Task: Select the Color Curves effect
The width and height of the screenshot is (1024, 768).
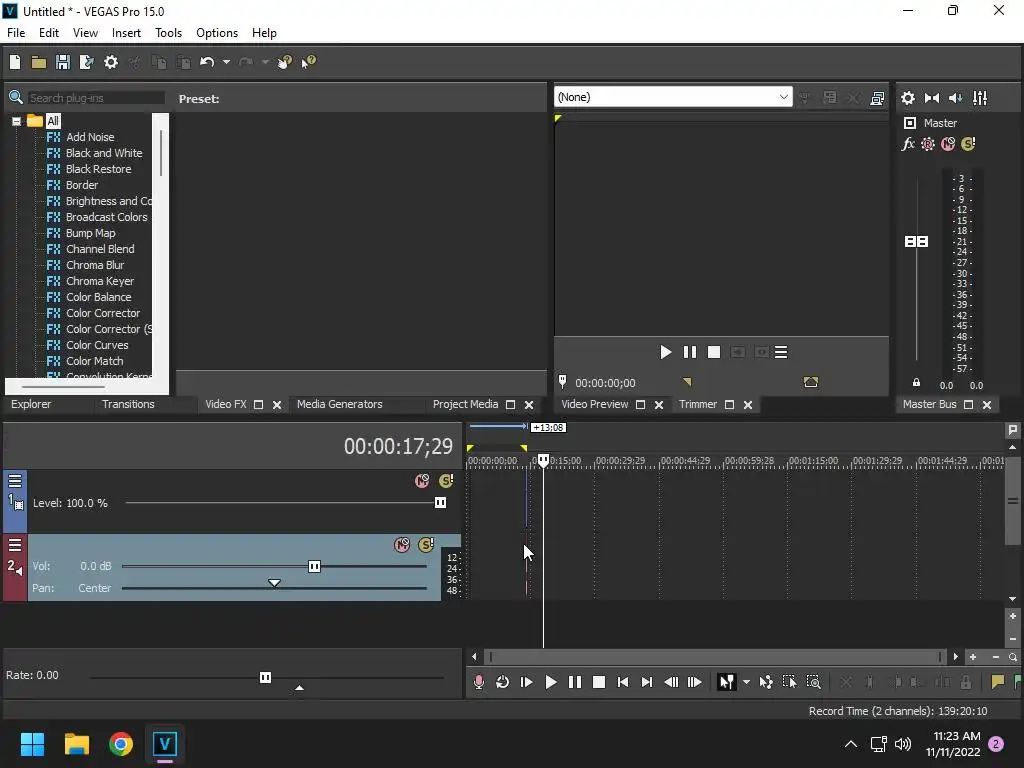Action: coord(97,345)
